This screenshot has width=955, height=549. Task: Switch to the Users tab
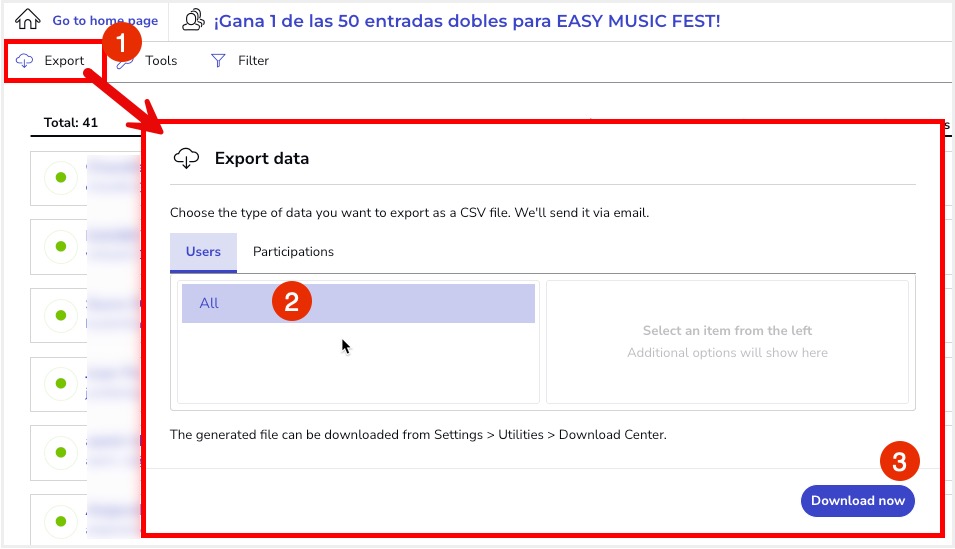(203, 252)
